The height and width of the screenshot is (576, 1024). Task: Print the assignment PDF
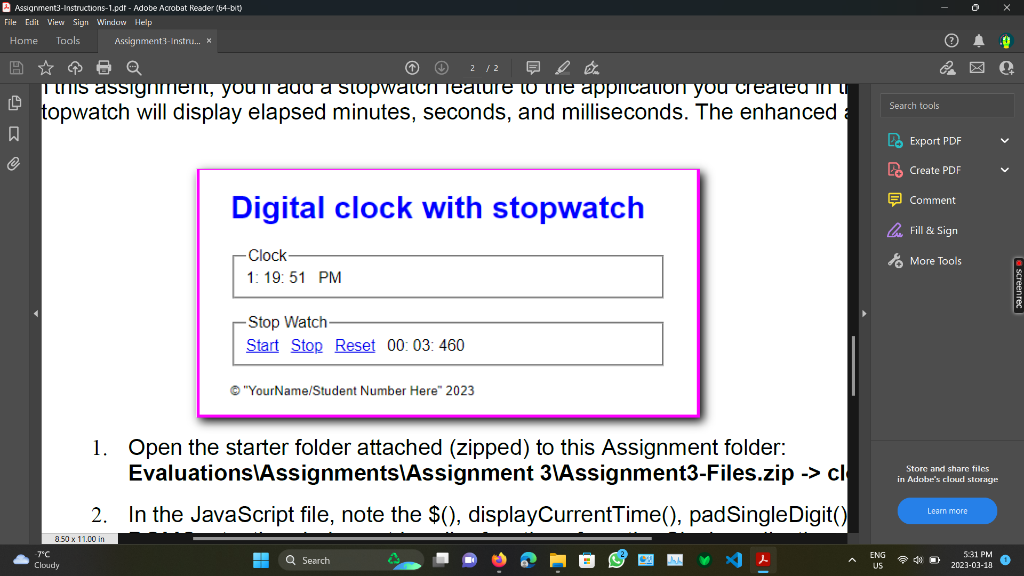pos(104,67)
